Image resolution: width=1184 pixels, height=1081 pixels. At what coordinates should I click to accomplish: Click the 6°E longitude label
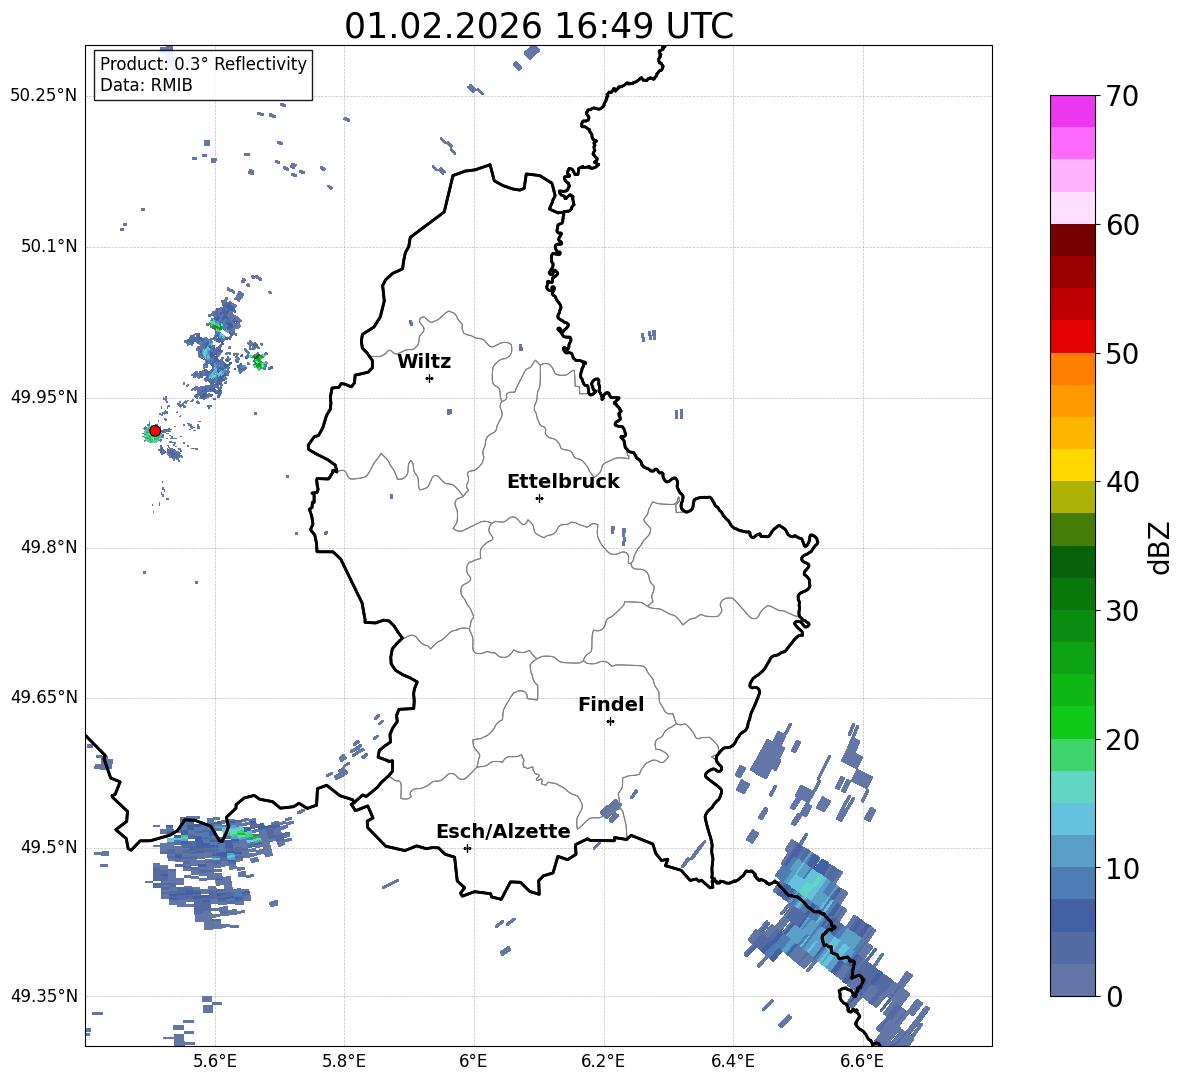click(x=473, y=1061)
